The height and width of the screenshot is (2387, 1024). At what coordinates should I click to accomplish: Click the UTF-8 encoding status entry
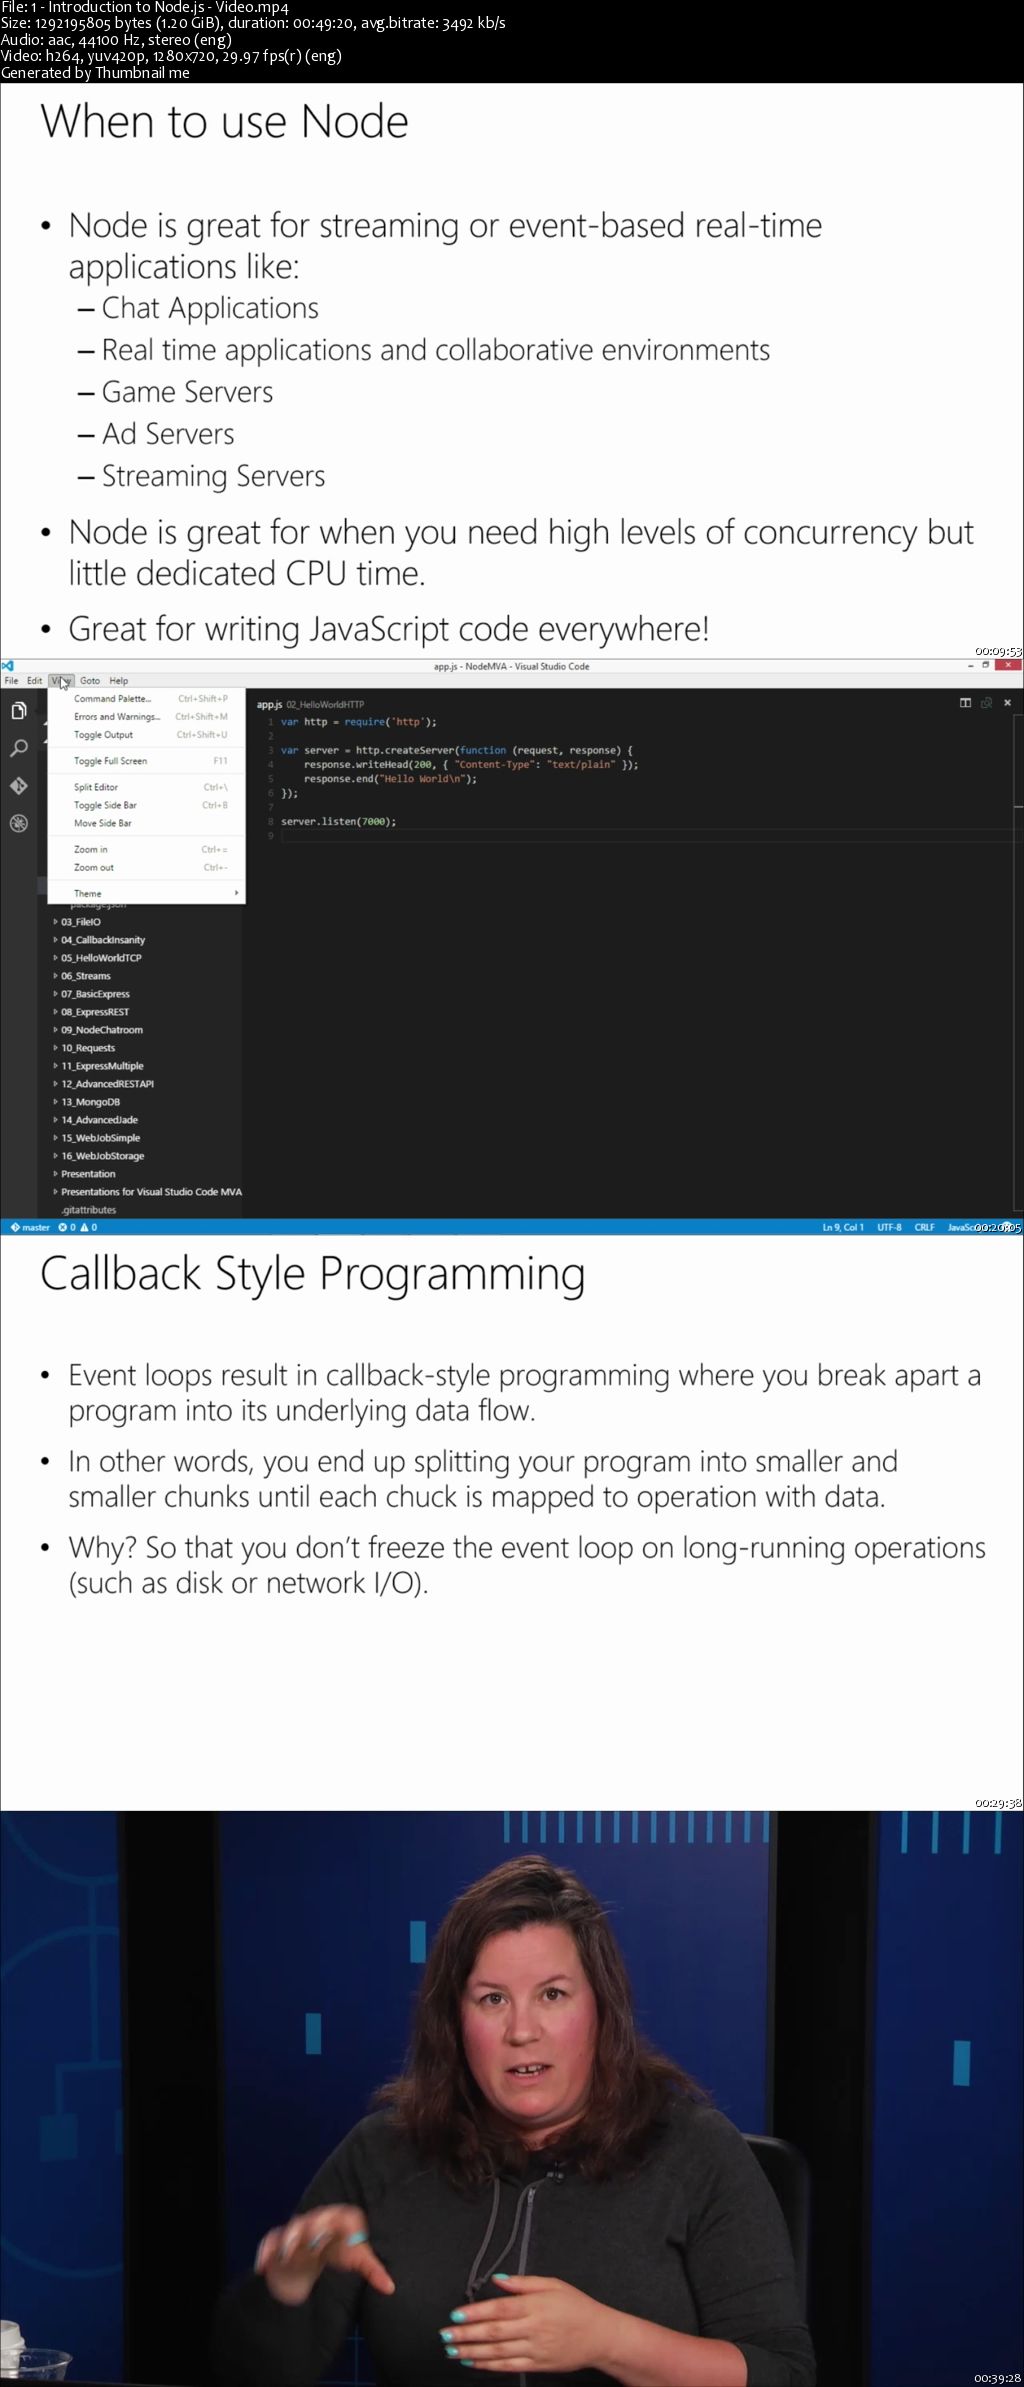point(889,1227)
